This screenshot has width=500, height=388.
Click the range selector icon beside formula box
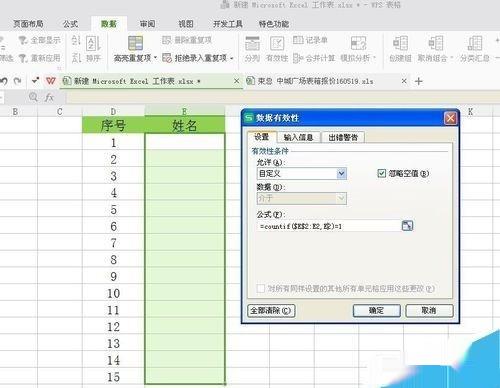tap(407, 226)
